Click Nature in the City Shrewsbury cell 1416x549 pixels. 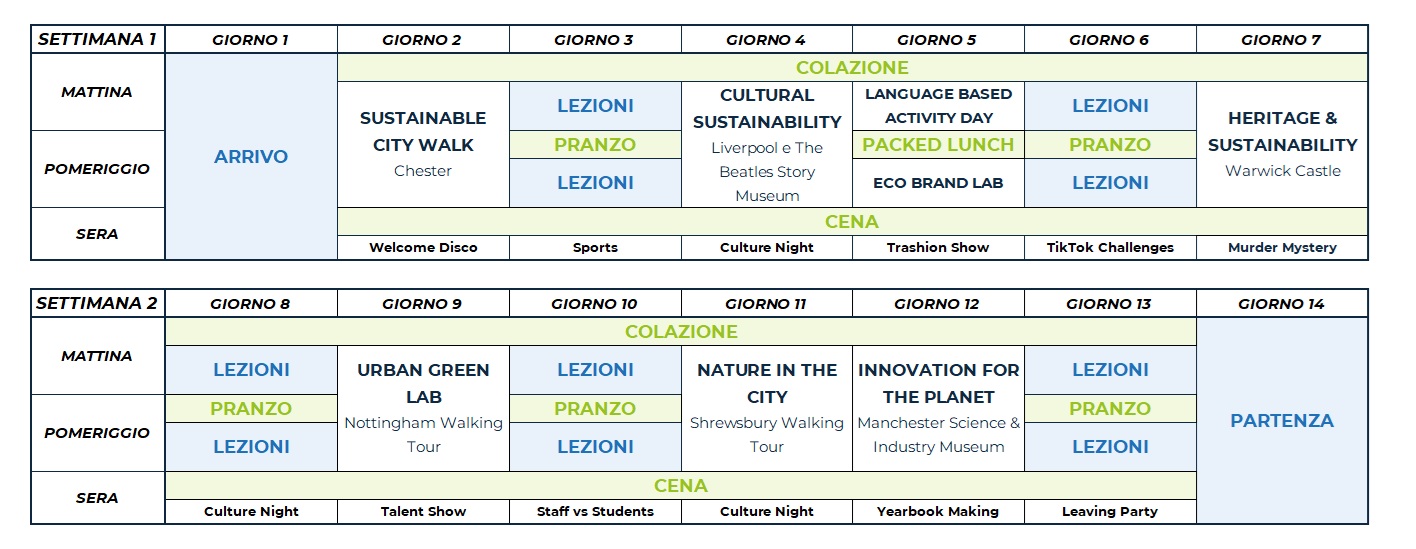[x=767, y=407]
